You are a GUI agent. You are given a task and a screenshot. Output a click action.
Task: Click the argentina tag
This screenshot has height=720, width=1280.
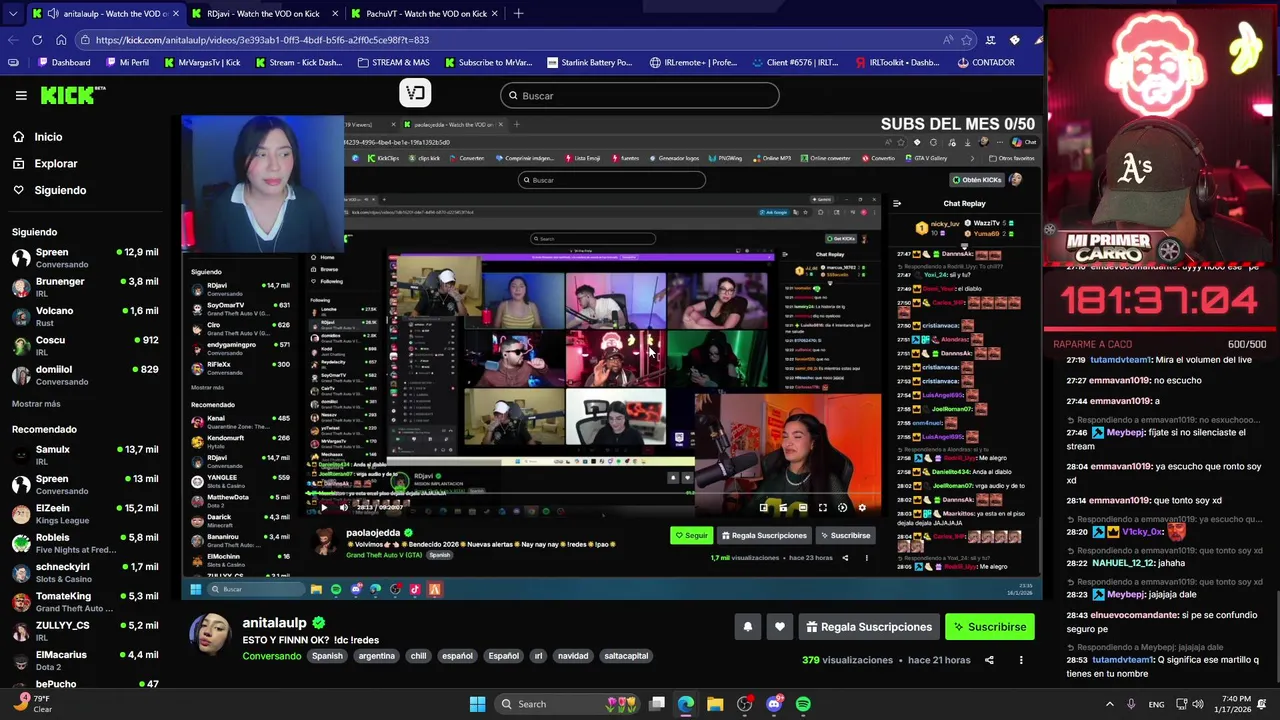(x=376, y=656)
